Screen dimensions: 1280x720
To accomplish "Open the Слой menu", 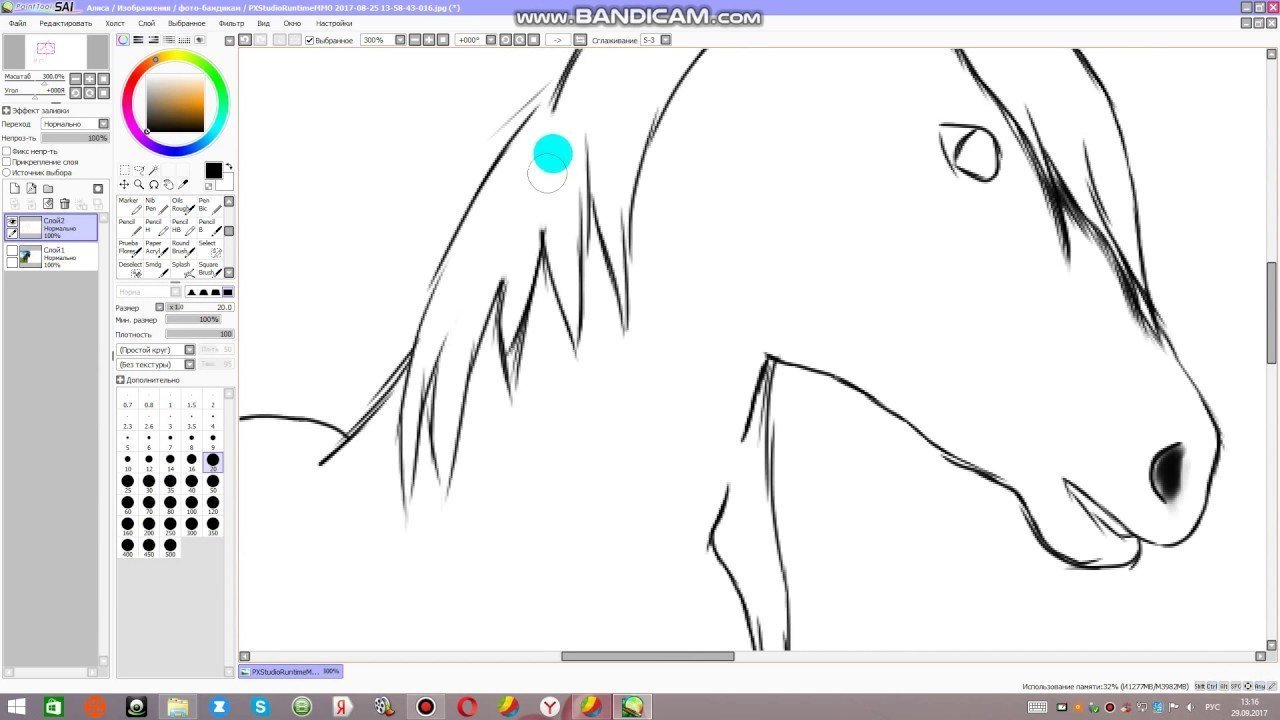I will [146, 23].
